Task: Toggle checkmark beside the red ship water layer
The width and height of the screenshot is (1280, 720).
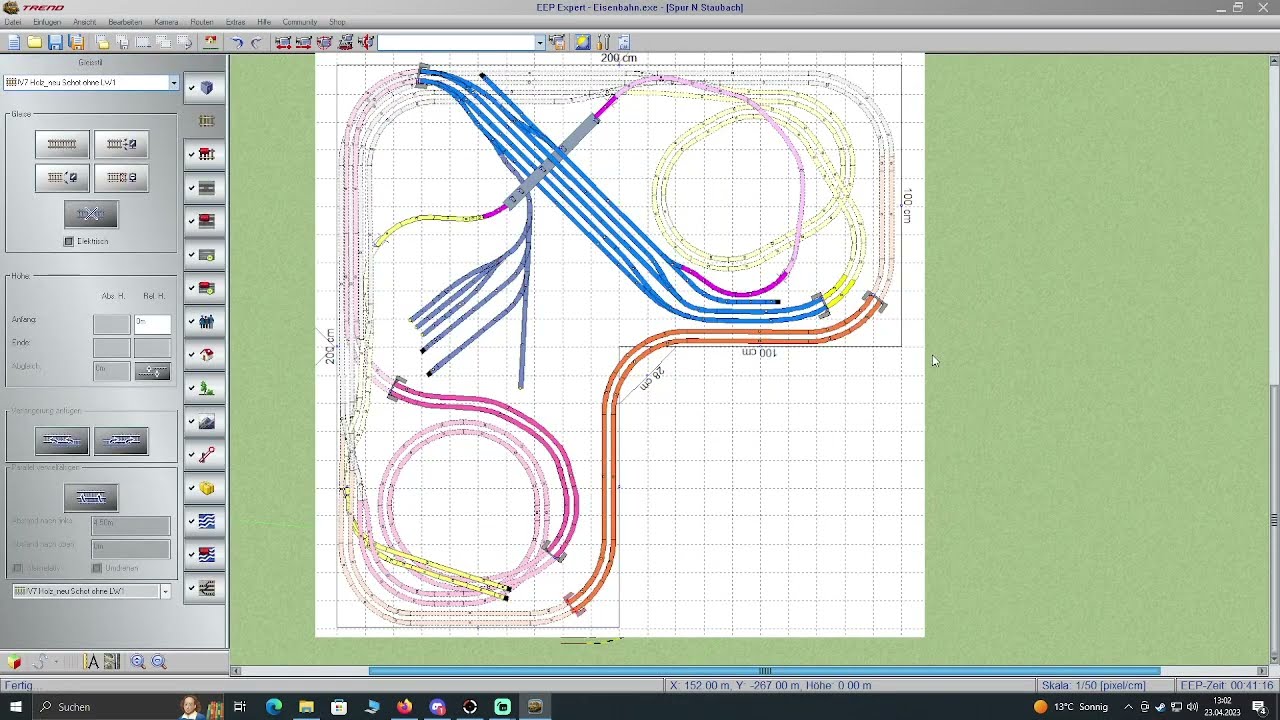Action: click(x=191, y=555)
